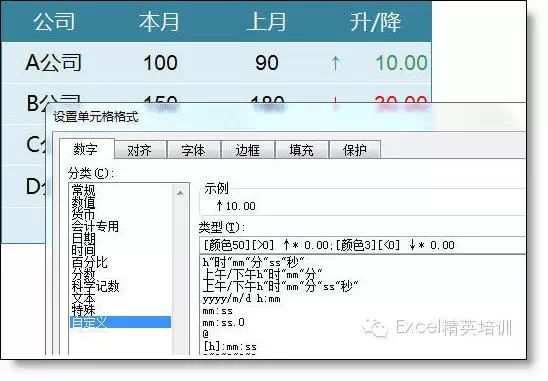Select the cell containing 100
The image size is (548, 381).
160,63
